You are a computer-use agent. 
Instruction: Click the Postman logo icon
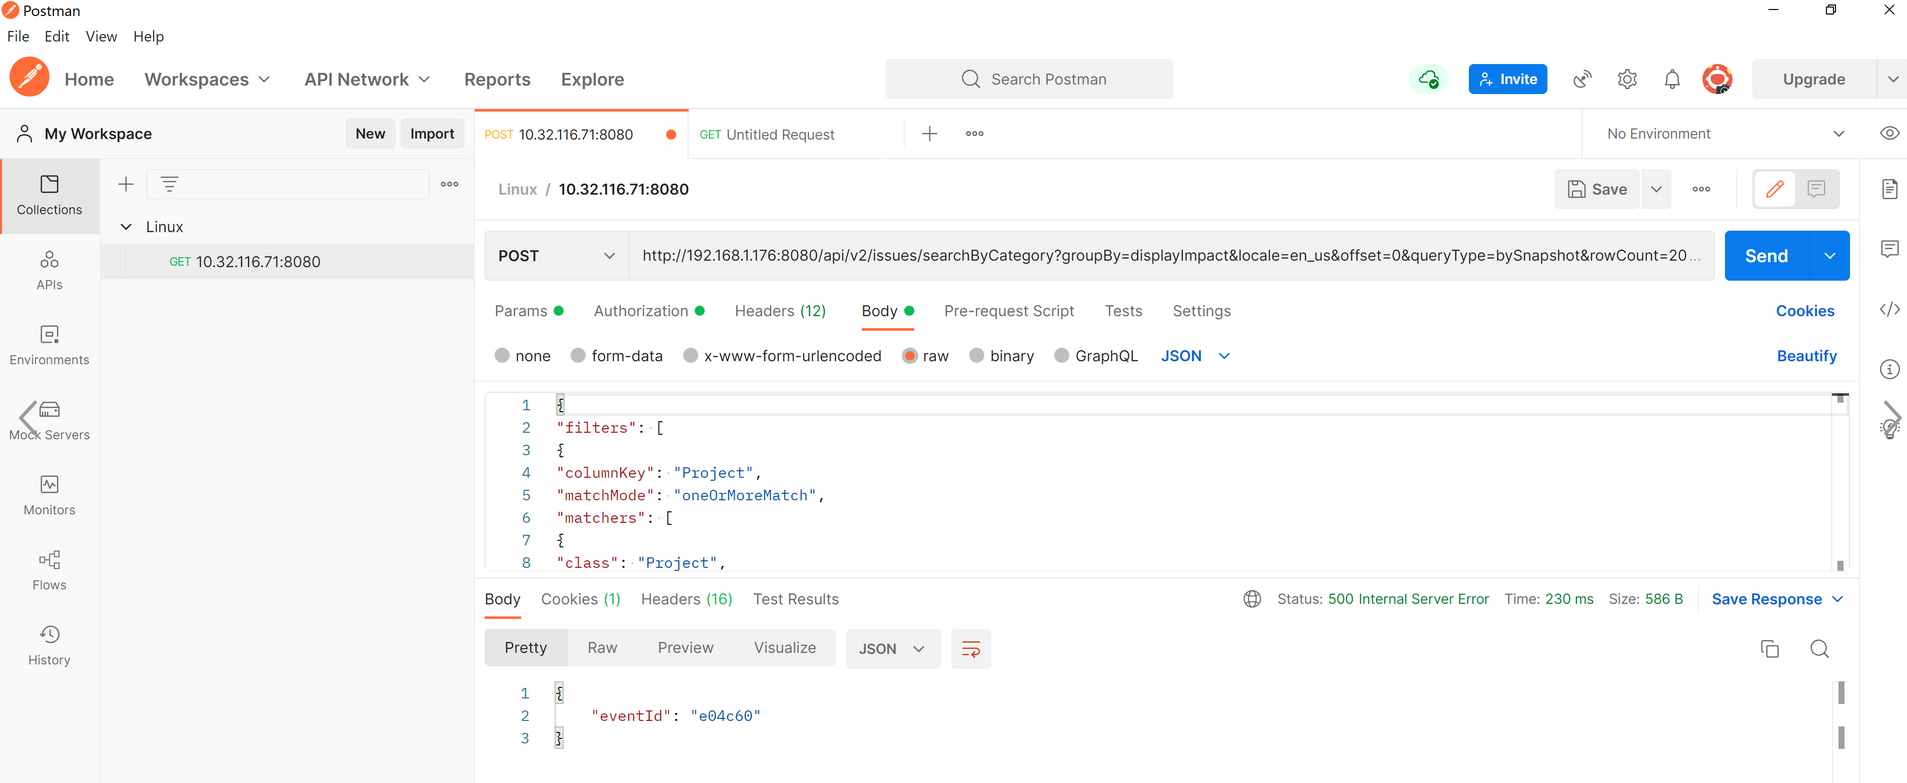pyautogui.click(x=29, y=77)
